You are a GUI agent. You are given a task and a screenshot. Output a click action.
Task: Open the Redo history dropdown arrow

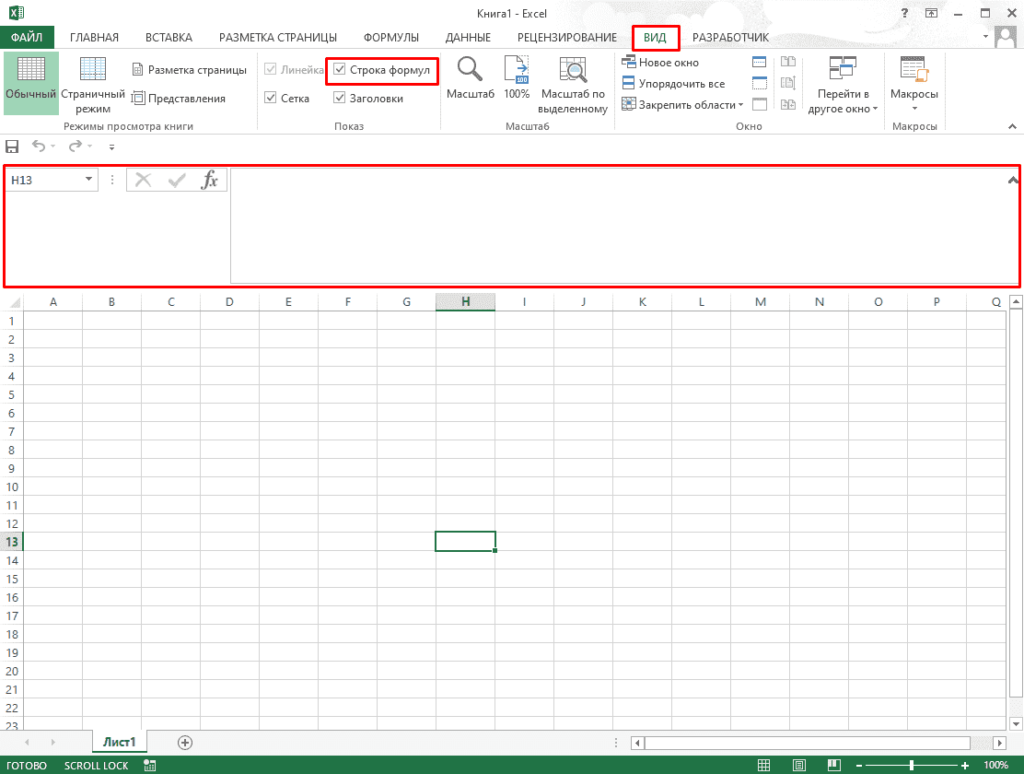point(90,146)
